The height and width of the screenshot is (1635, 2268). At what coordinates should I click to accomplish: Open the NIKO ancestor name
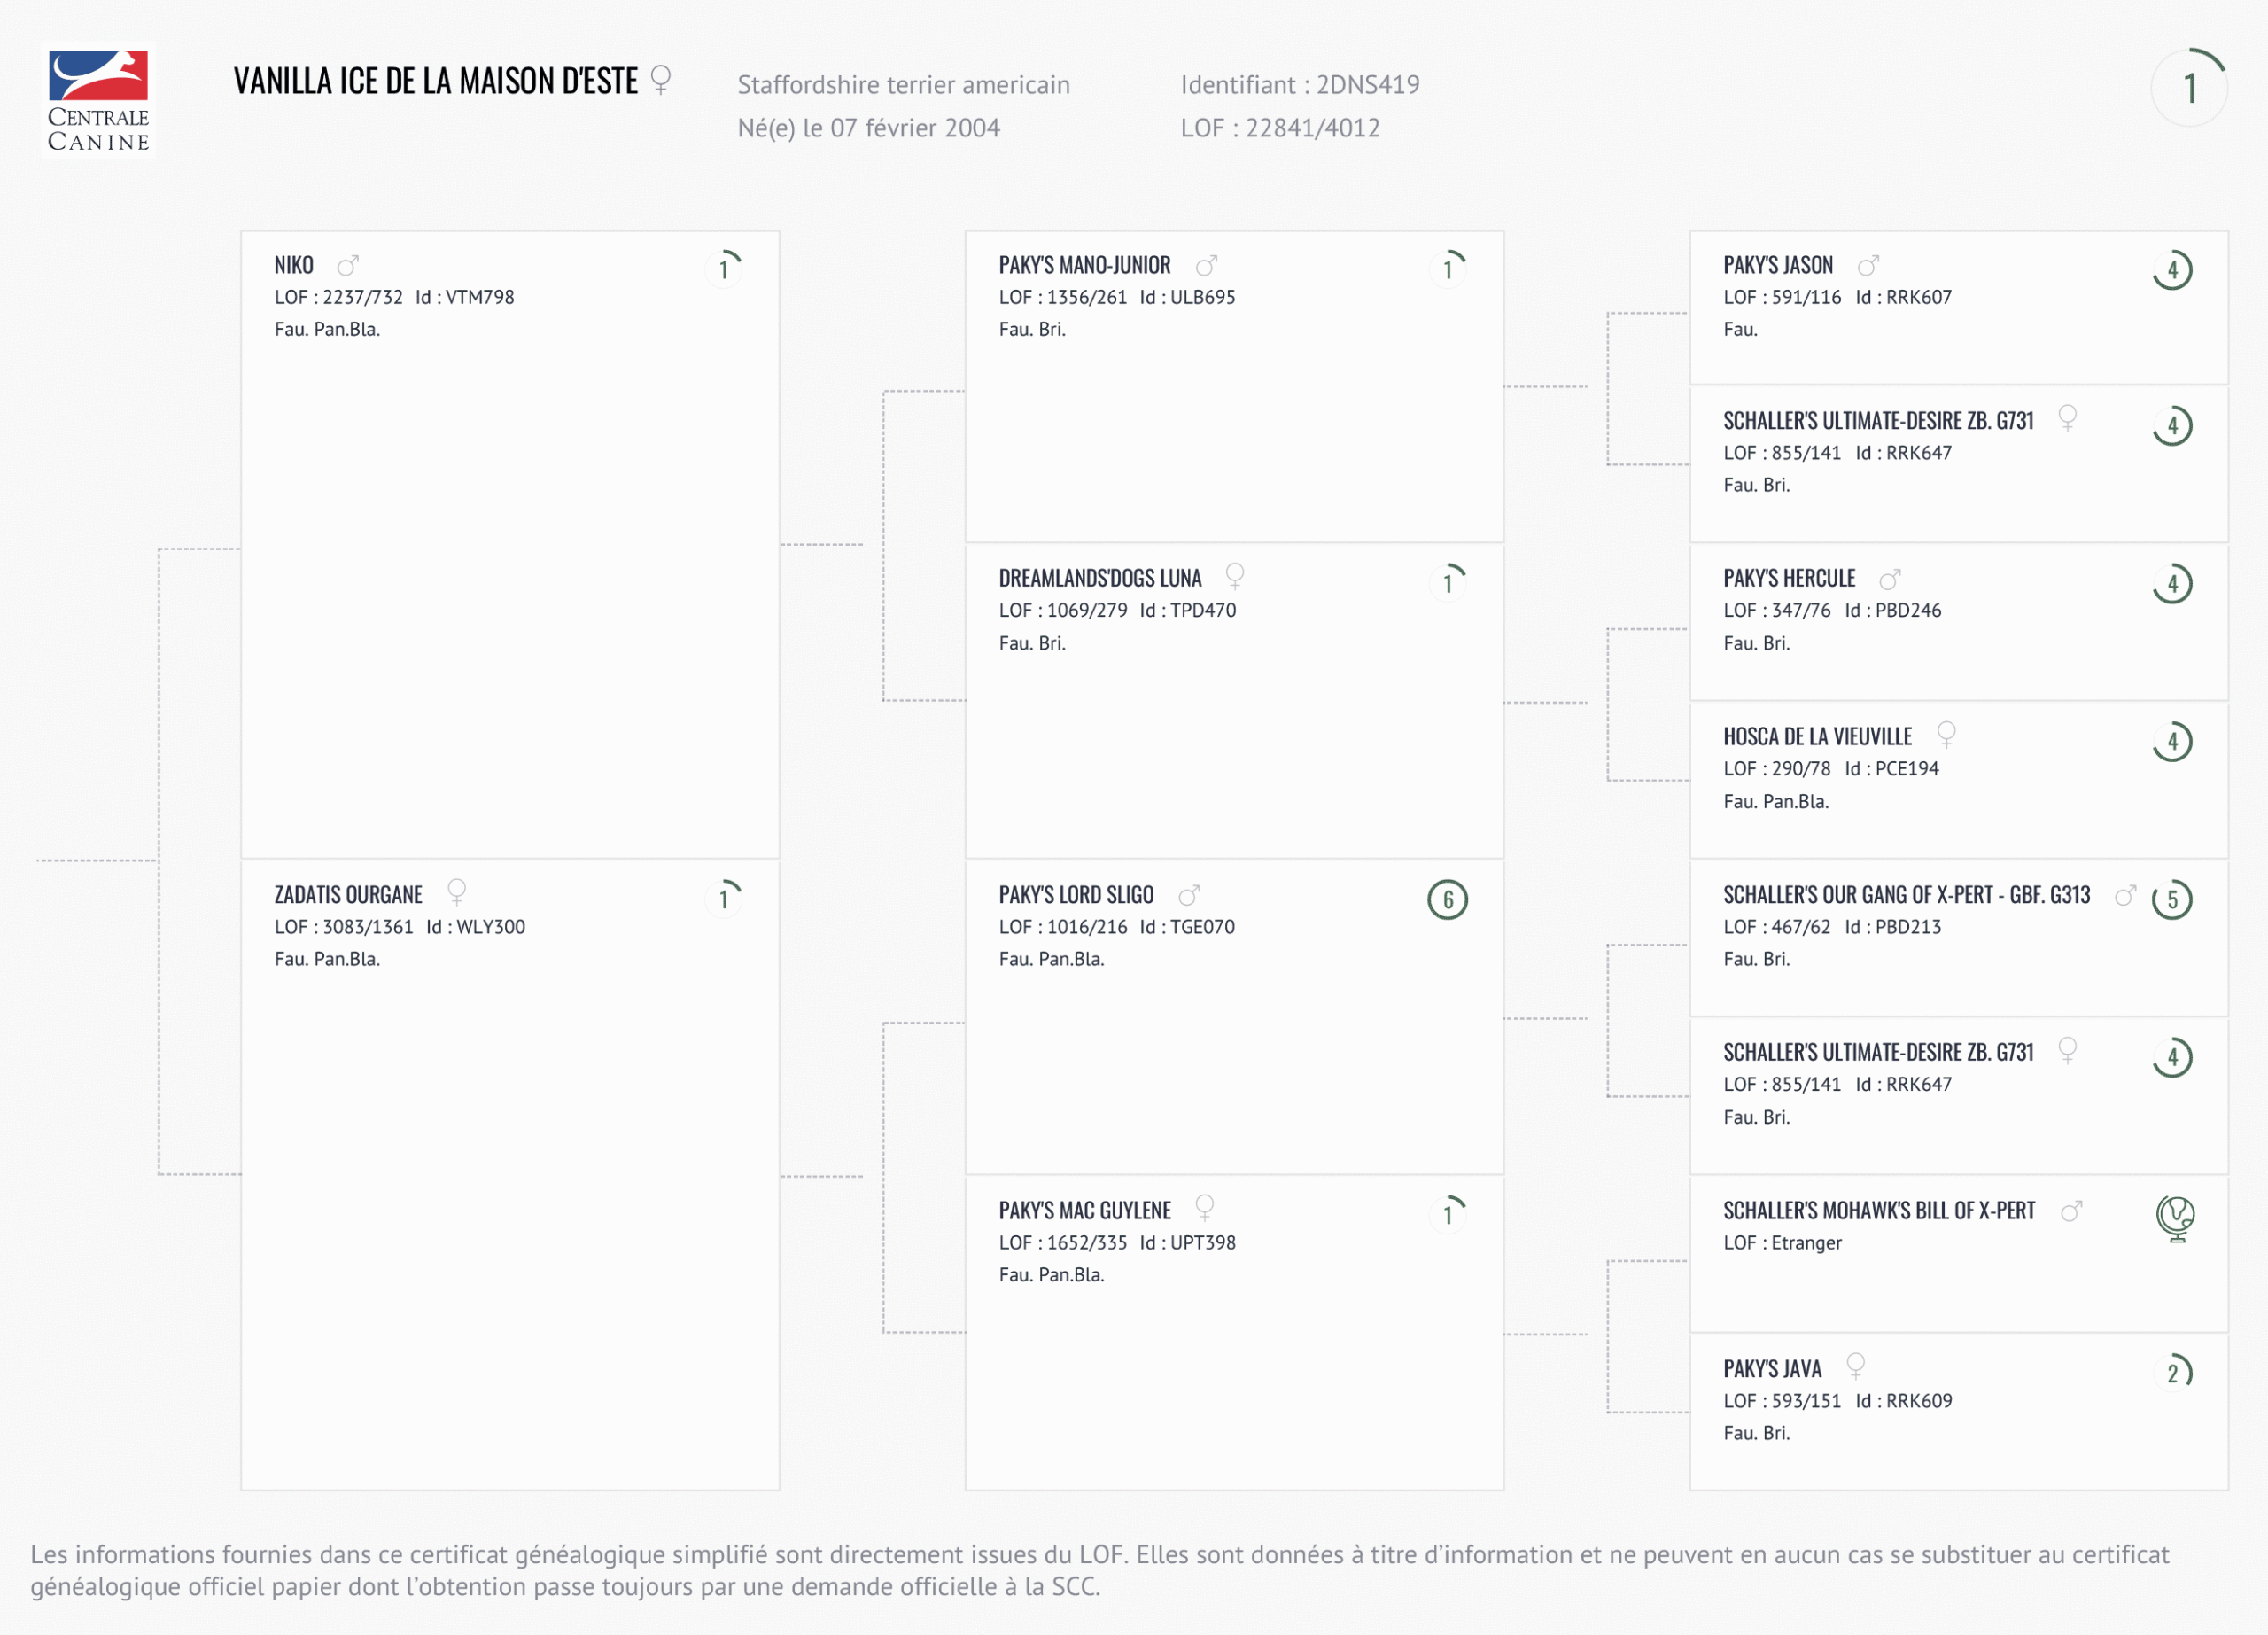point(294,265)
